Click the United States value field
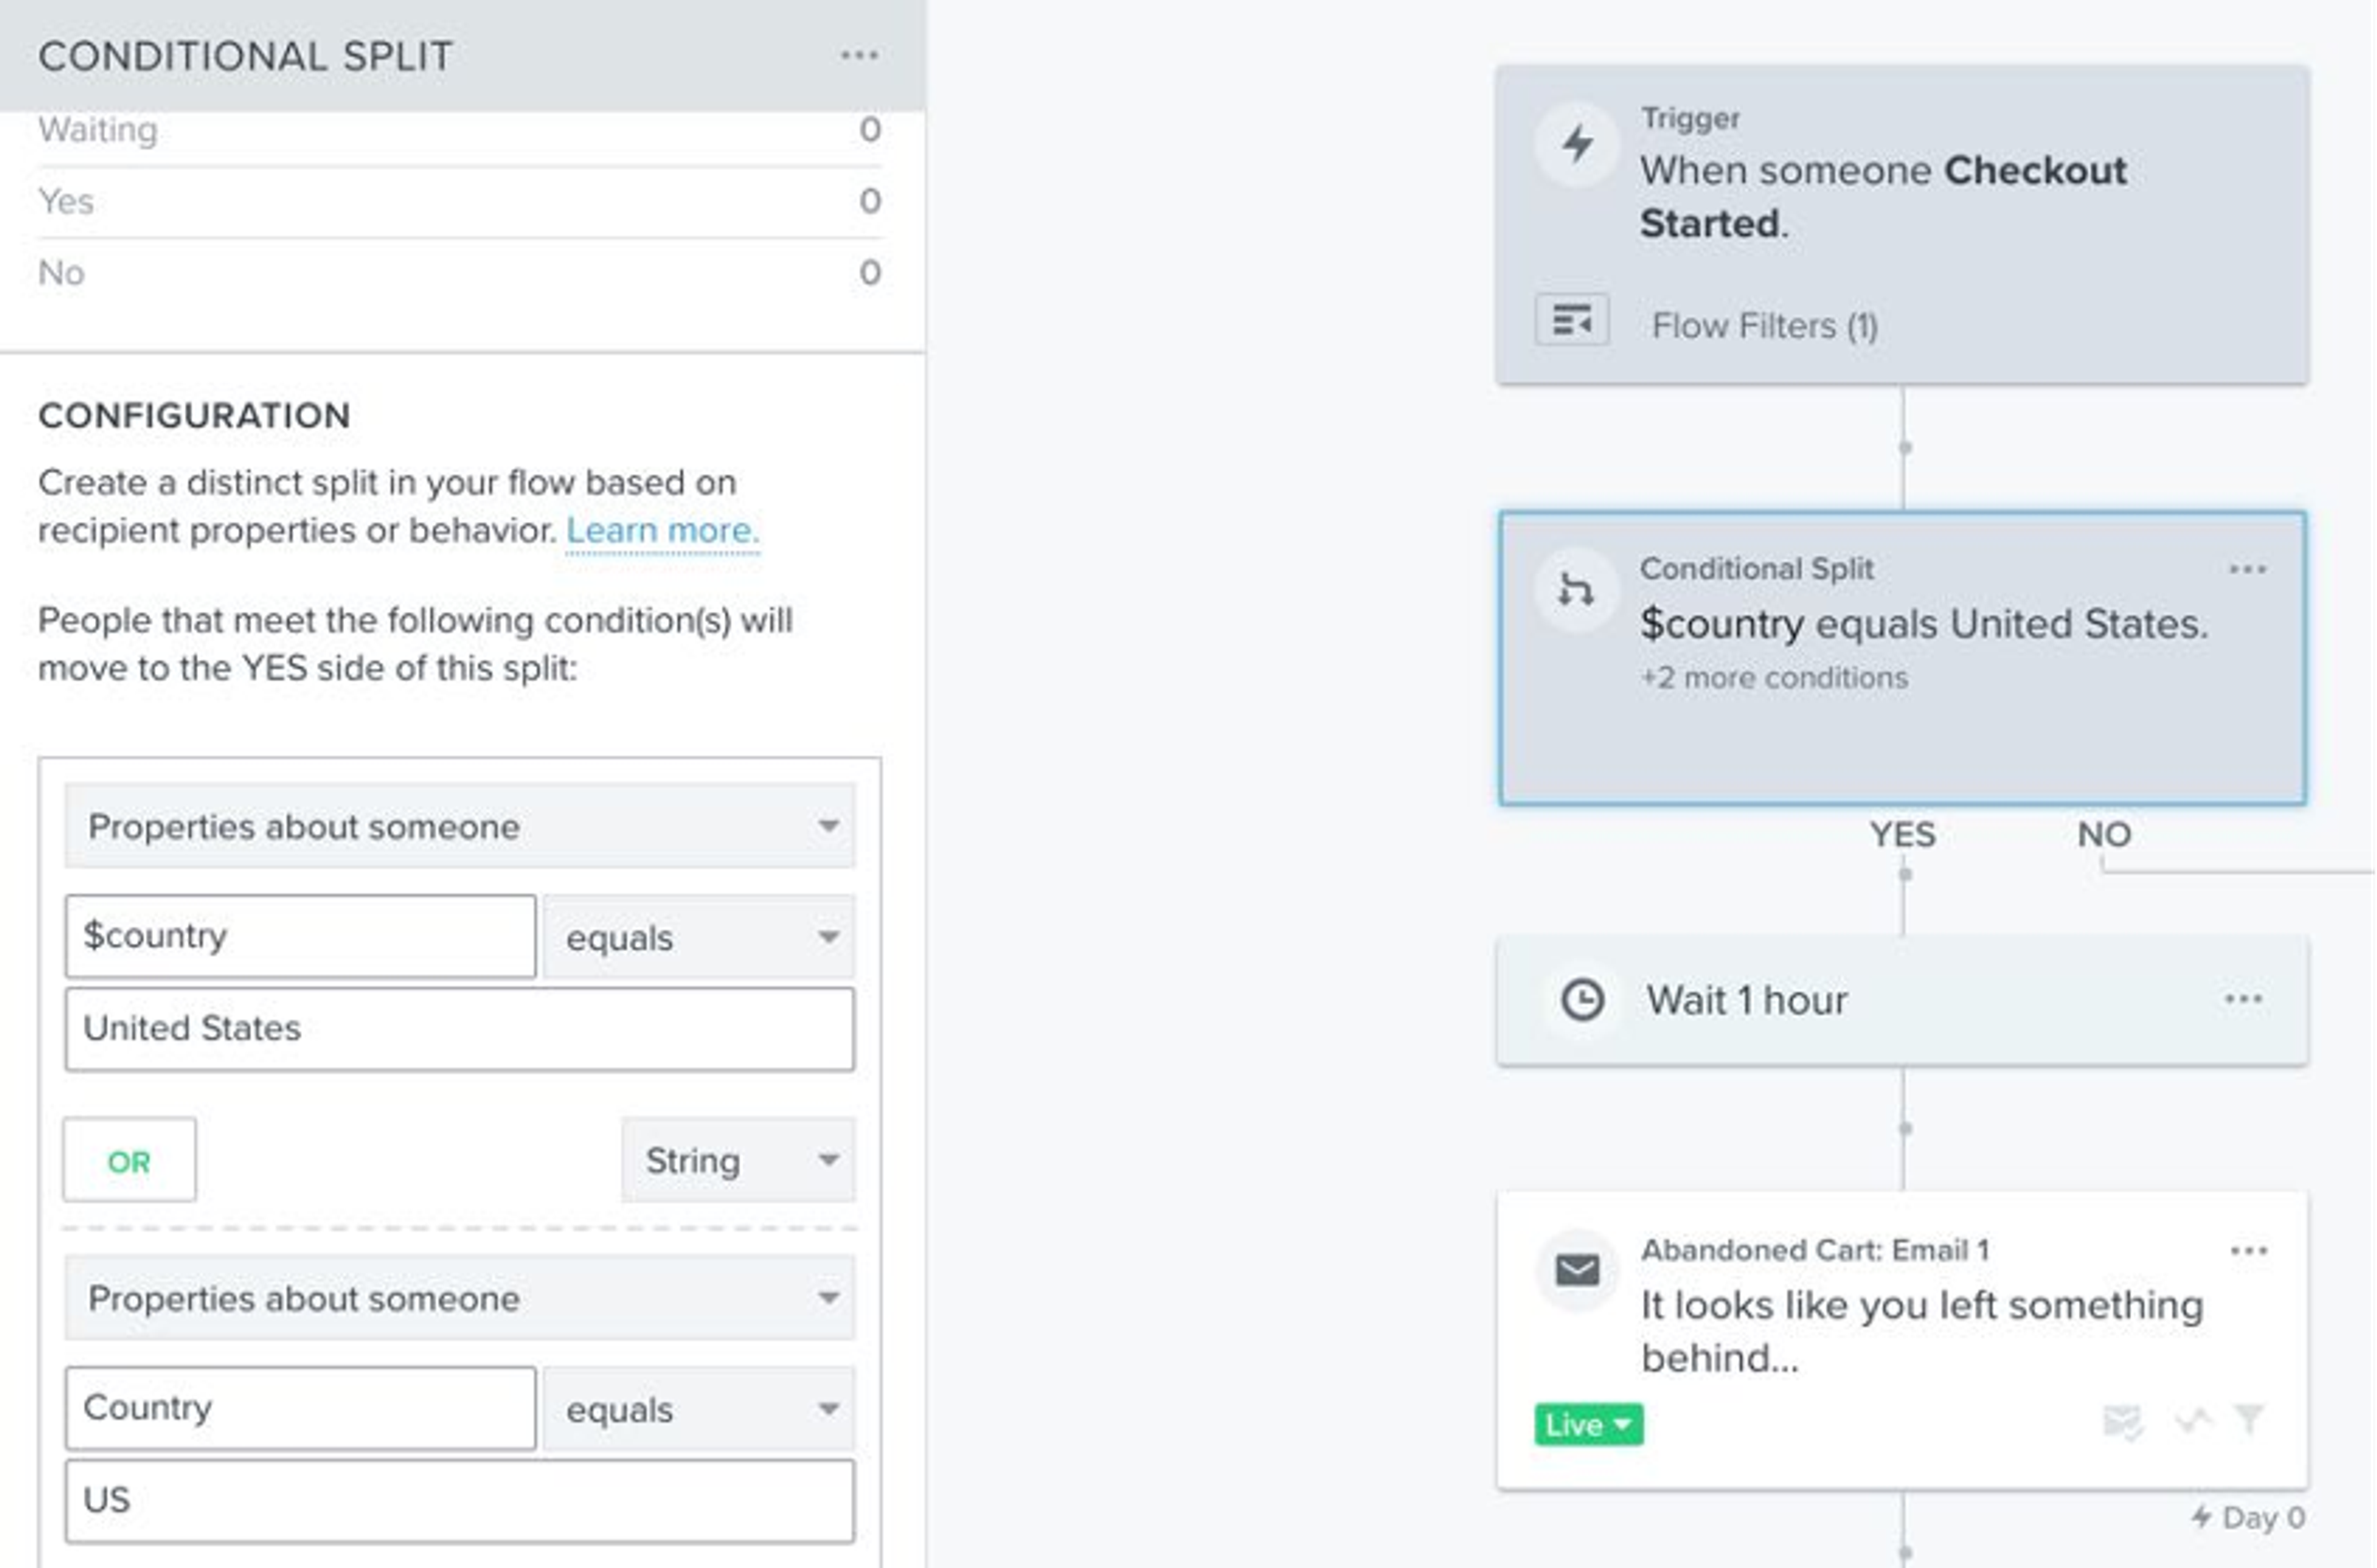Screen dimensions: 2377x1568 pyautogui.click(x=460, y=1028)
